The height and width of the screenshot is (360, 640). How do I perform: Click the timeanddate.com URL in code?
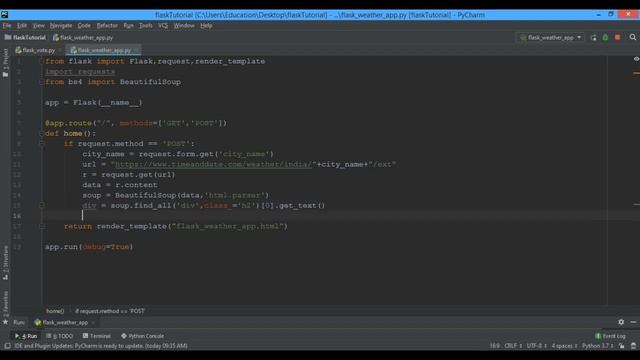[x=213, y=164]
